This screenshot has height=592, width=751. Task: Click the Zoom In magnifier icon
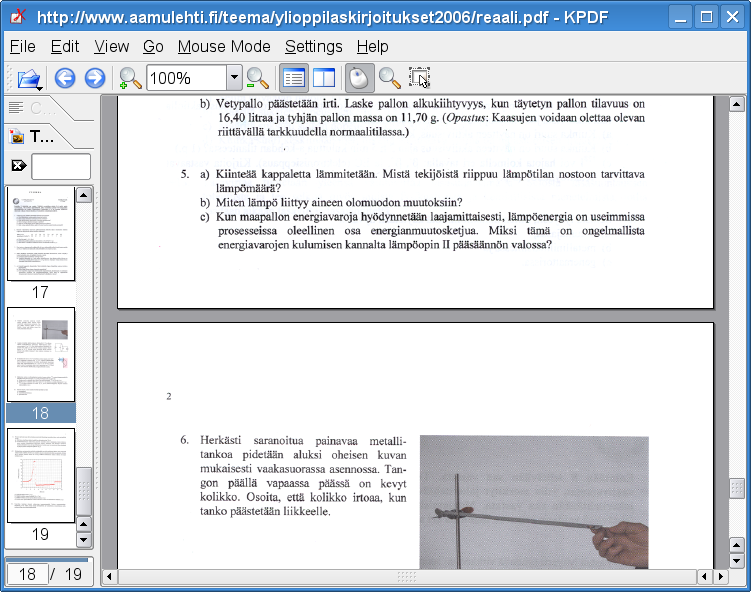(x=130, y=78)
